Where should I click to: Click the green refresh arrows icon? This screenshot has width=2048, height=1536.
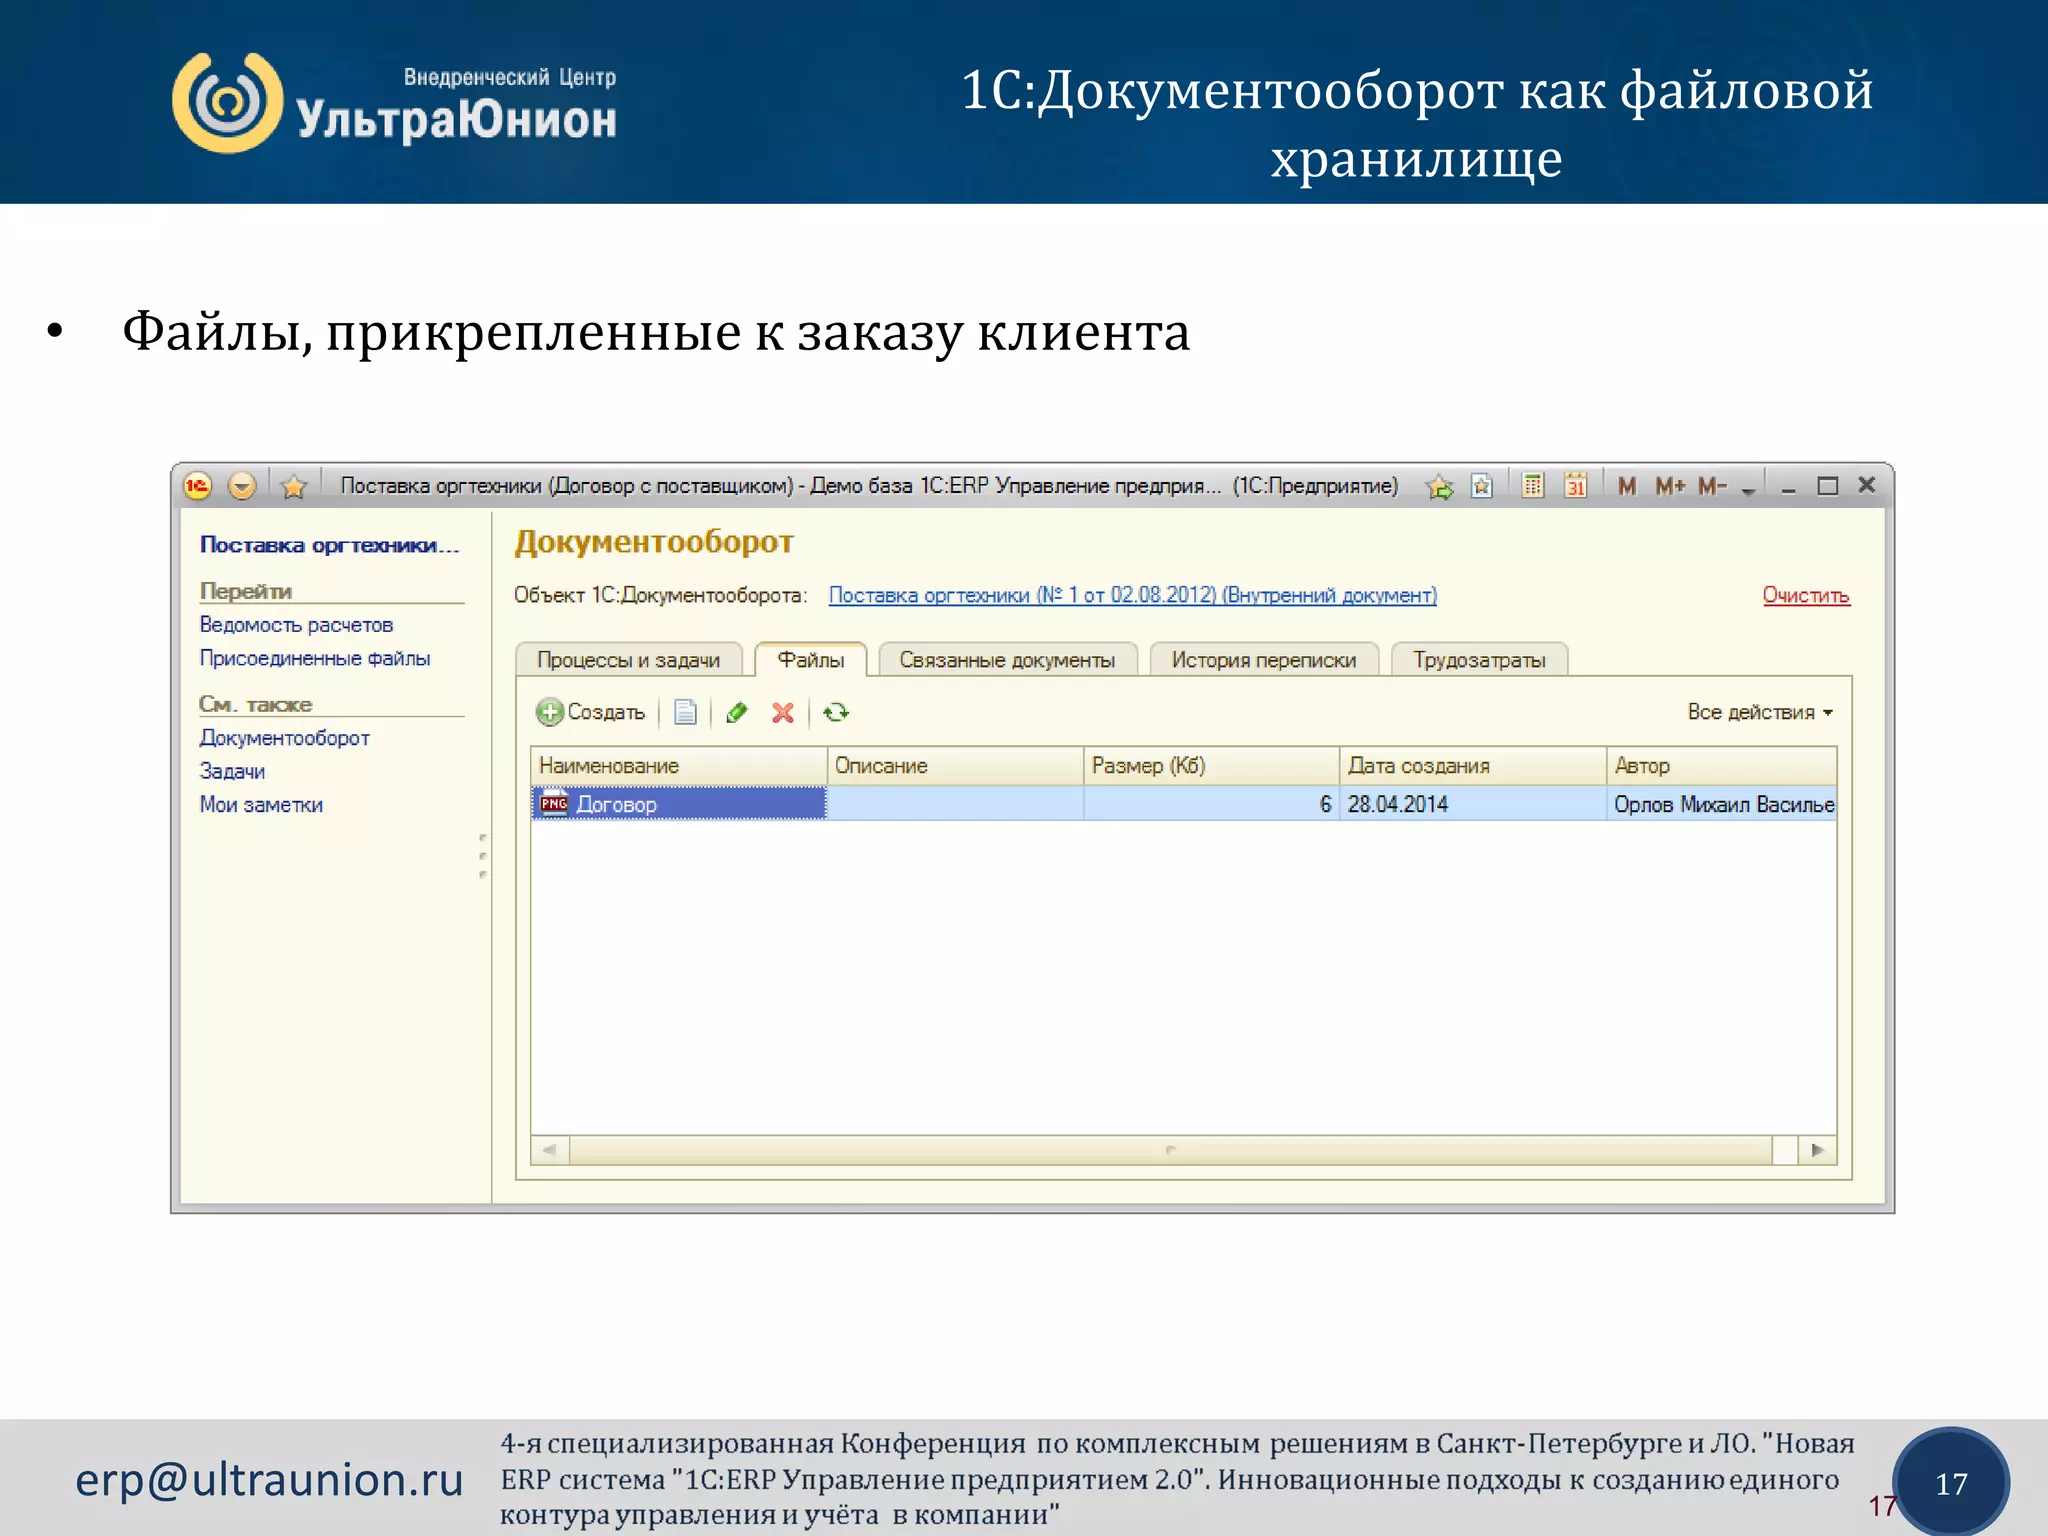[836, 713]
